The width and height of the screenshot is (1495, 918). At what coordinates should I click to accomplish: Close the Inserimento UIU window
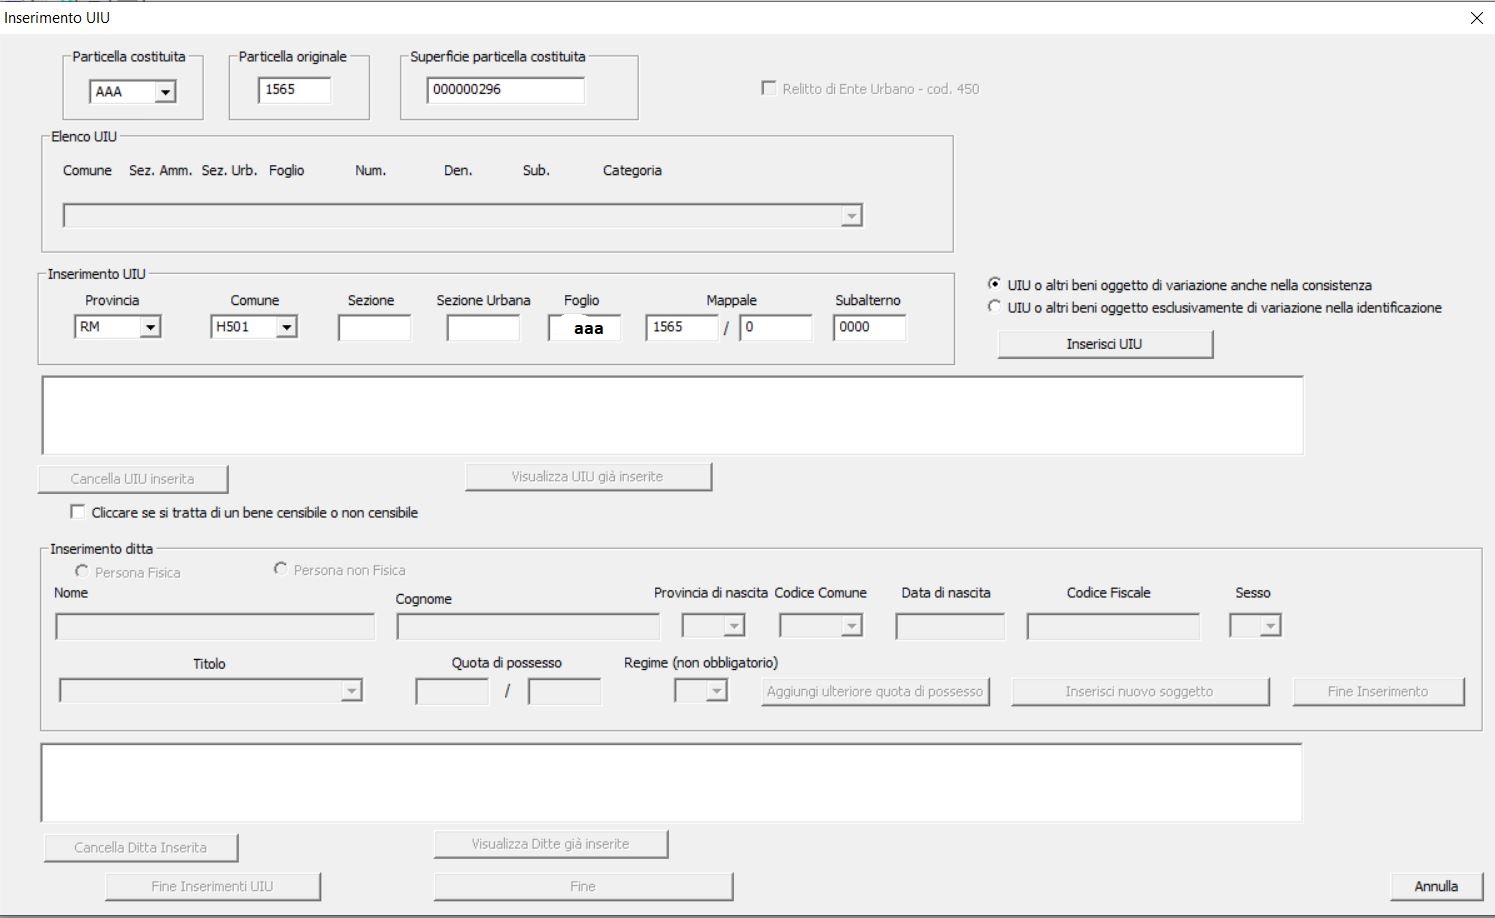click(x=1476, y=18)
